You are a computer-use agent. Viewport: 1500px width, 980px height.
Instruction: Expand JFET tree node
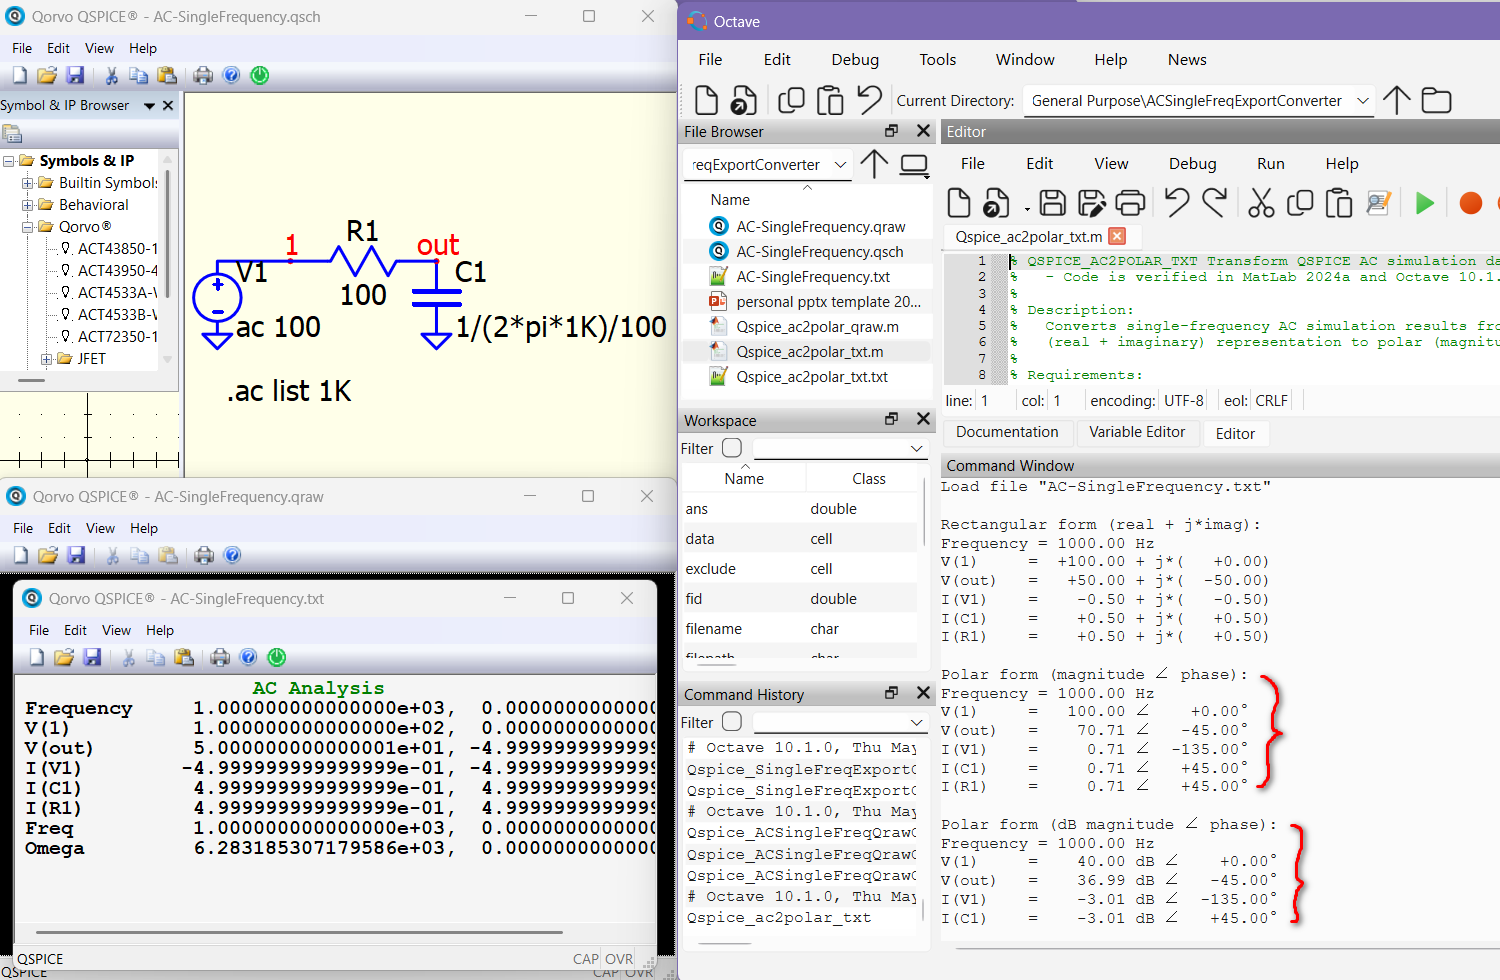pyautogui.click(x=46, y=359)
